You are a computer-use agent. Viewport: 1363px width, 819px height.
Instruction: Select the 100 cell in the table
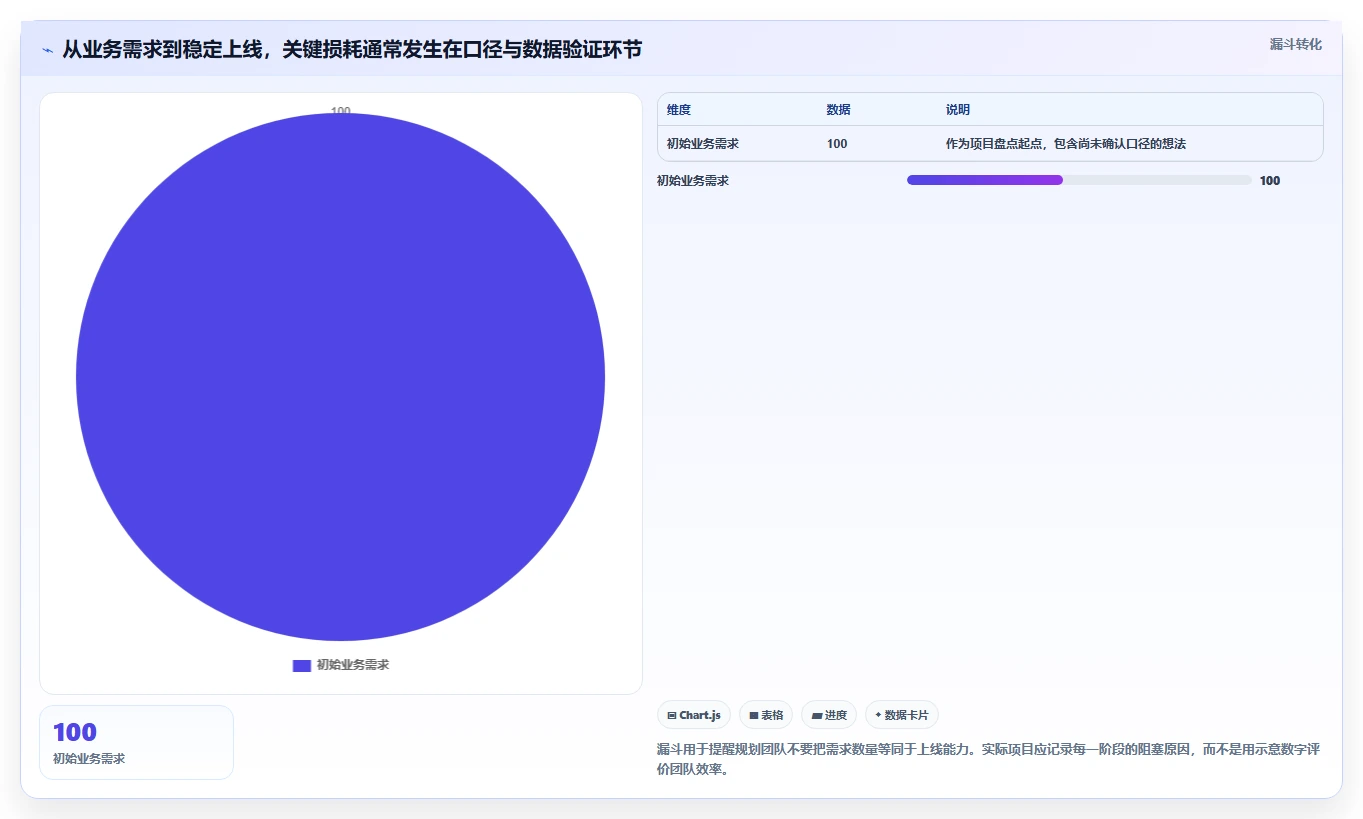837,144
